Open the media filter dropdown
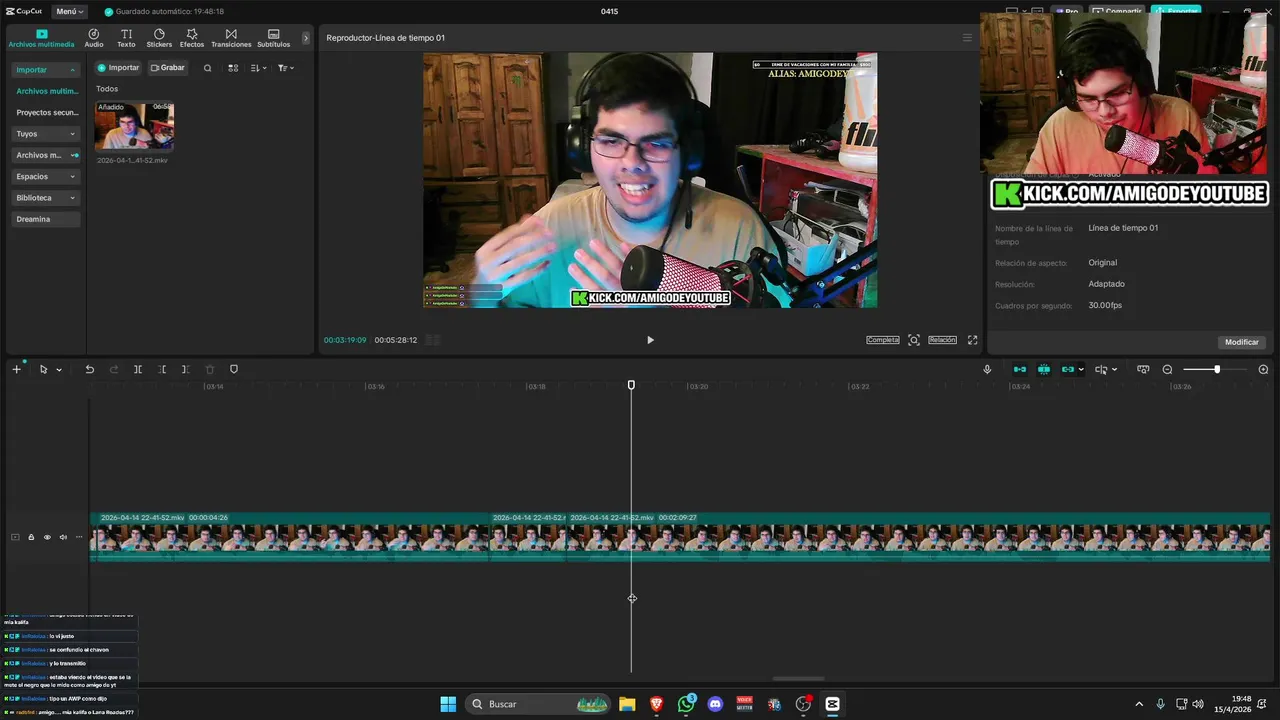This screenshot has height=720, width=1280. coord(286,68)
